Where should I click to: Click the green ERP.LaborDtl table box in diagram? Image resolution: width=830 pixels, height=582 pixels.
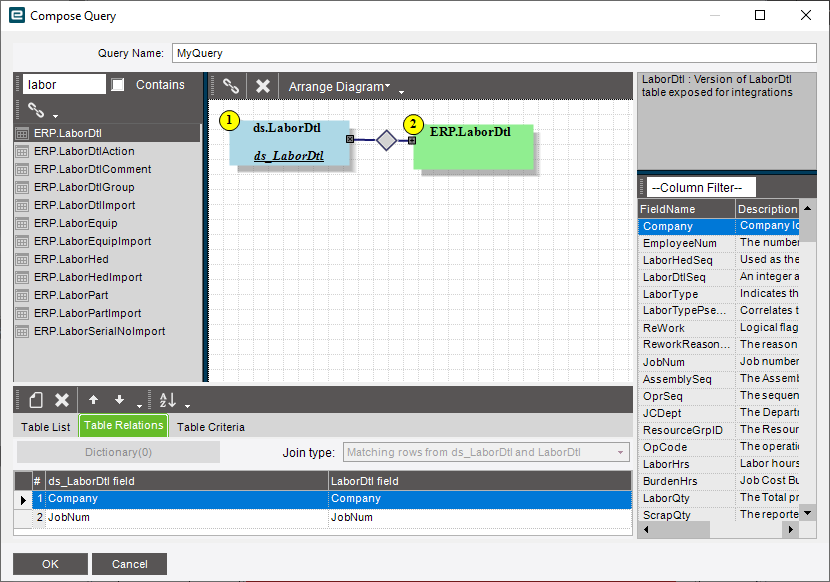(473, 147)
